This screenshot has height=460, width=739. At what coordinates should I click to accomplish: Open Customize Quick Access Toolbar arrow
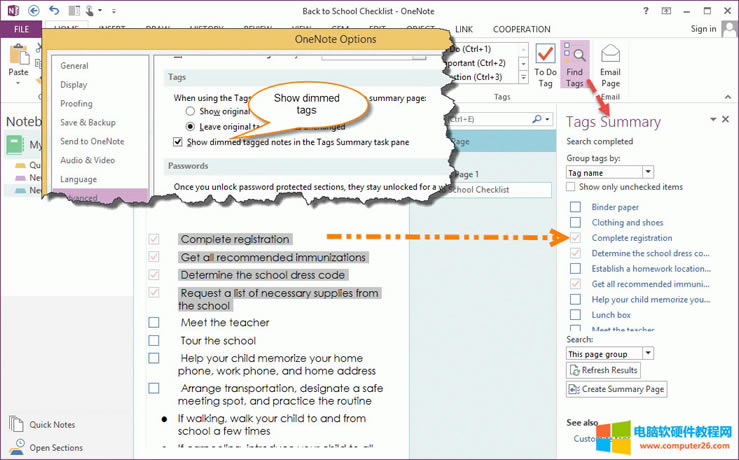tap(114, 11)
